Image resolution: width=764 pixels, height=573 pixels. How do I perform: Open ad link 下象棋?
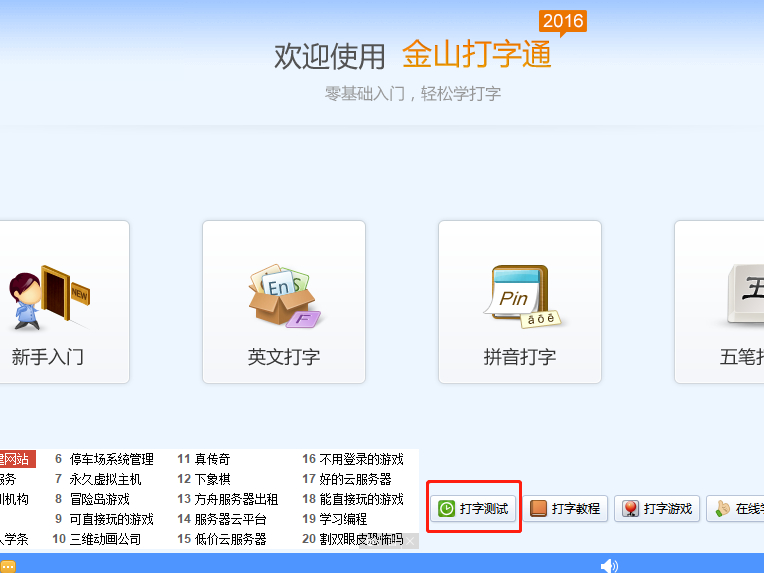212,479
